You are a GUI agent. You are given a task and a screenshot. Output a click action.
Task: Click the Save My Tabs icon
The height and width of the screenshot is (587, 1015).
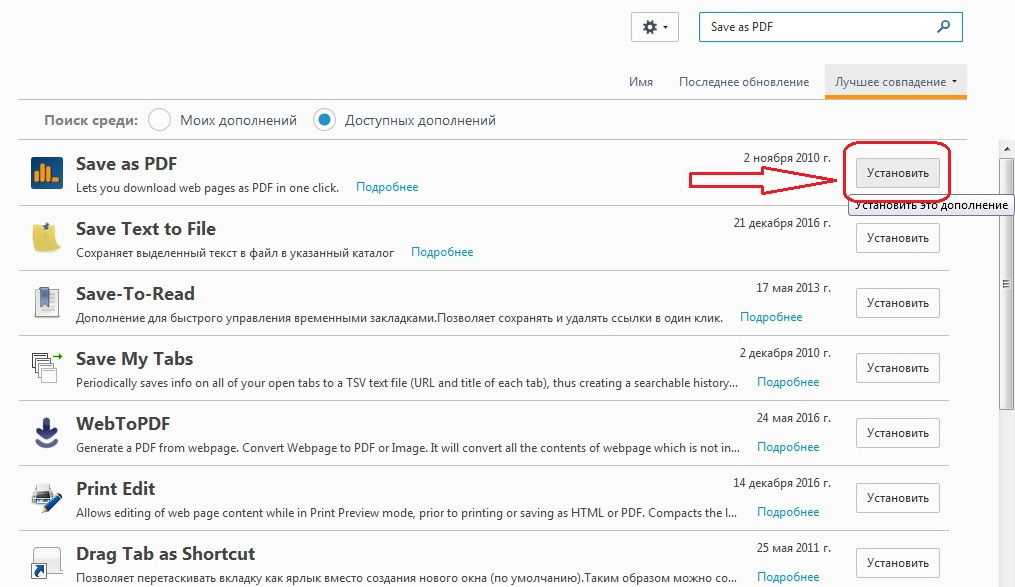pos(46,368)
